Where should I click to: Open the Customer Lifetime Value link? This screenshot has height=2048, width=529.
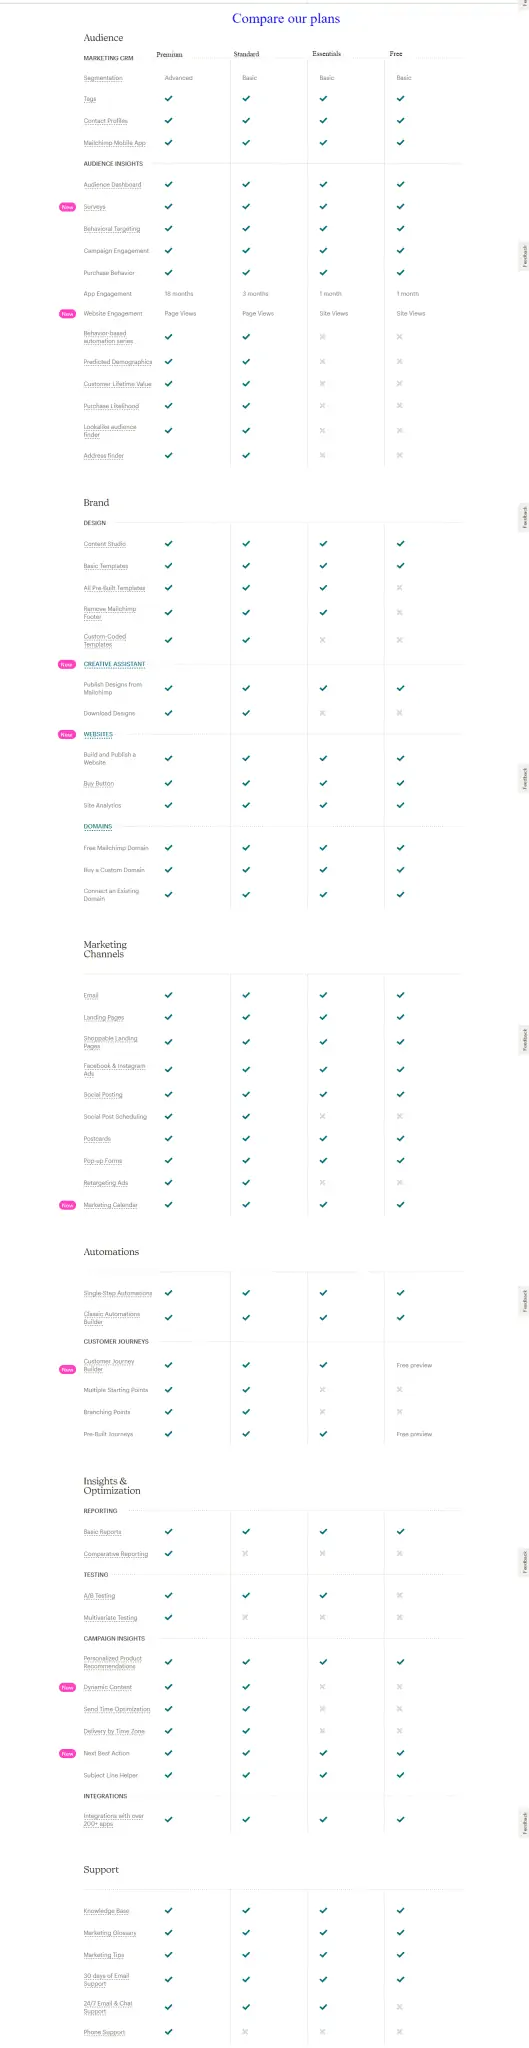tap(118, 384)
